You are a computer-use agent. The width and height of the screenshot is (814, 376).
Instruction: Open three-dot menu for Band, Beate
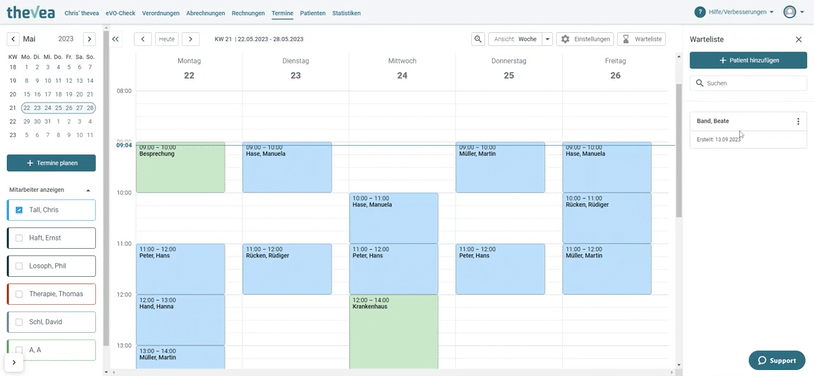click(x=798, y=122)
